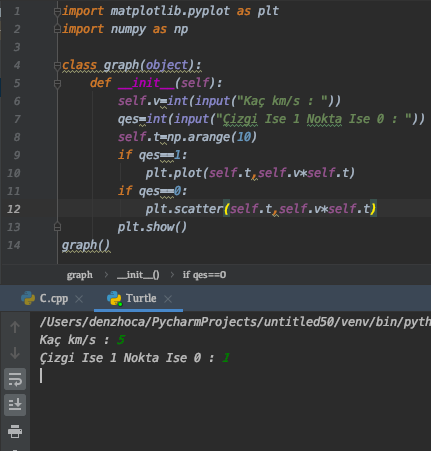Click the Python icon on C.cpp tab
This screenshot has height=451, width=431.
point(28,298)
